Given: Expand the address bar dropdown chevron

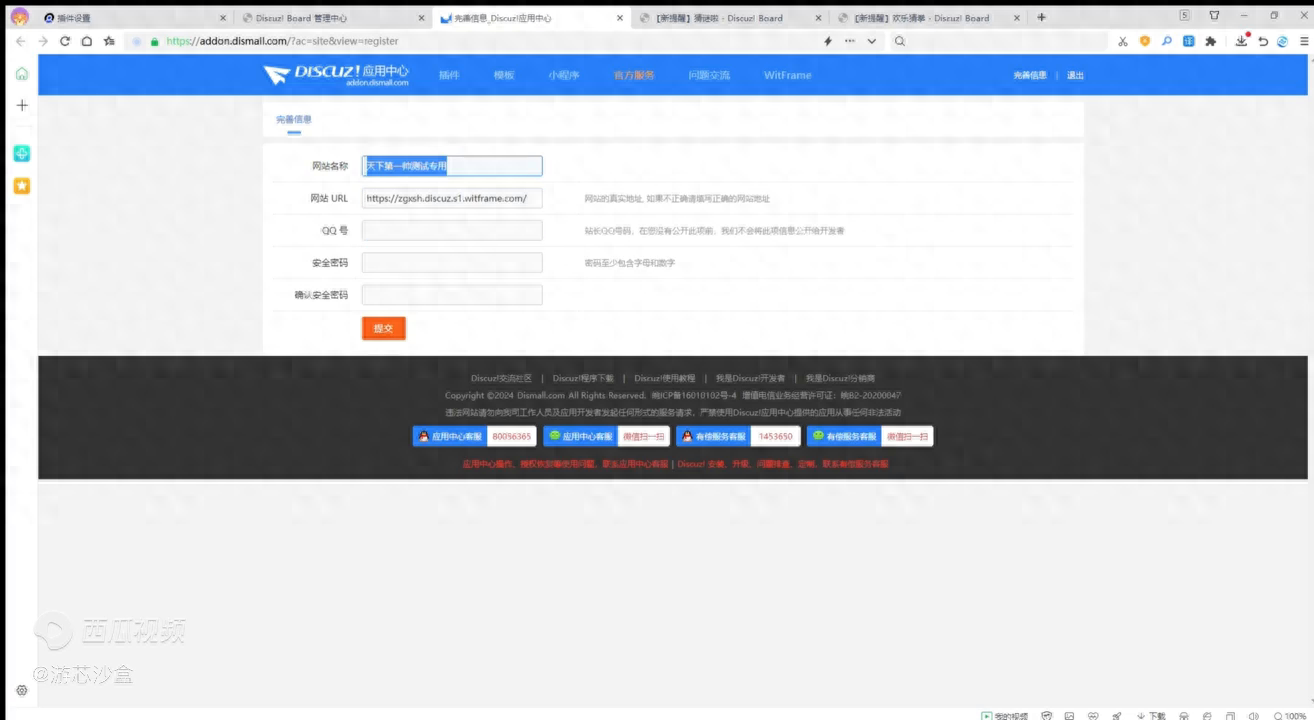Looking at the screenshot, I should pyautogui.click(x=872, y=41).
